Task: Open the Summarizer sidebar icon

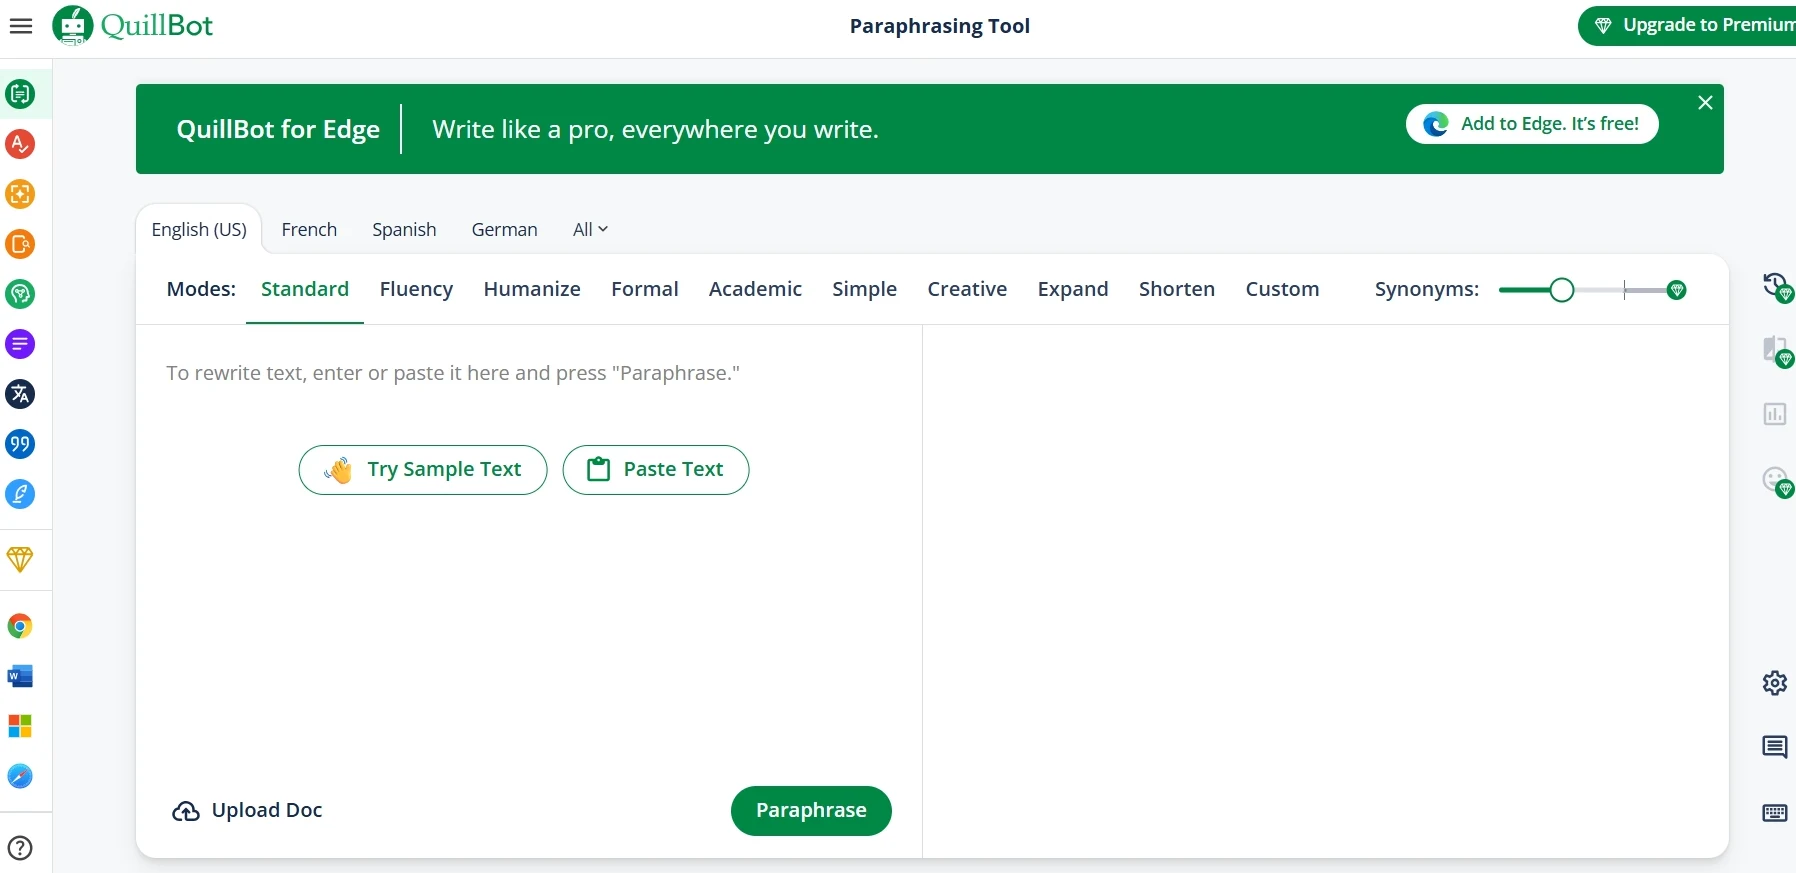Action: (20, 344)
